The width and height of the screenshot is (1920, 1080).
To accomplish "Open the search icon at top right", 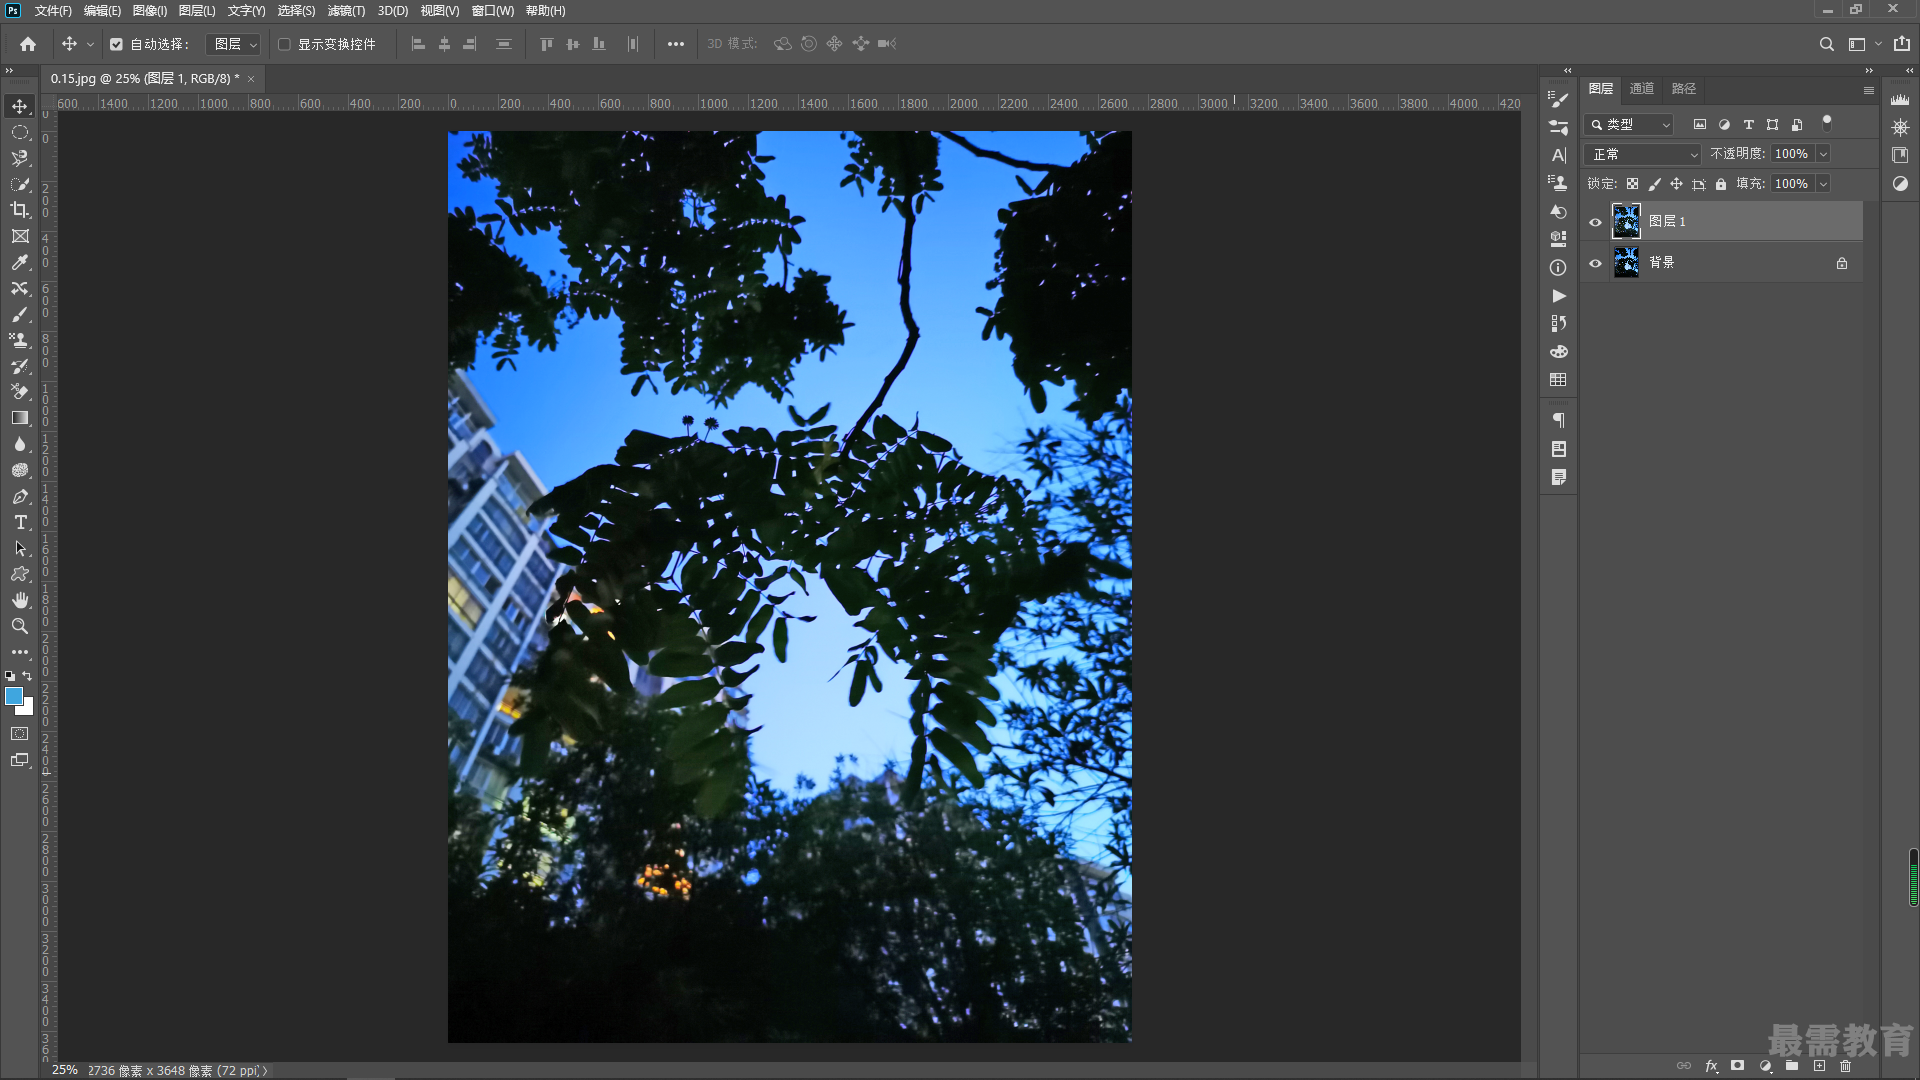I will (1826, 44).
